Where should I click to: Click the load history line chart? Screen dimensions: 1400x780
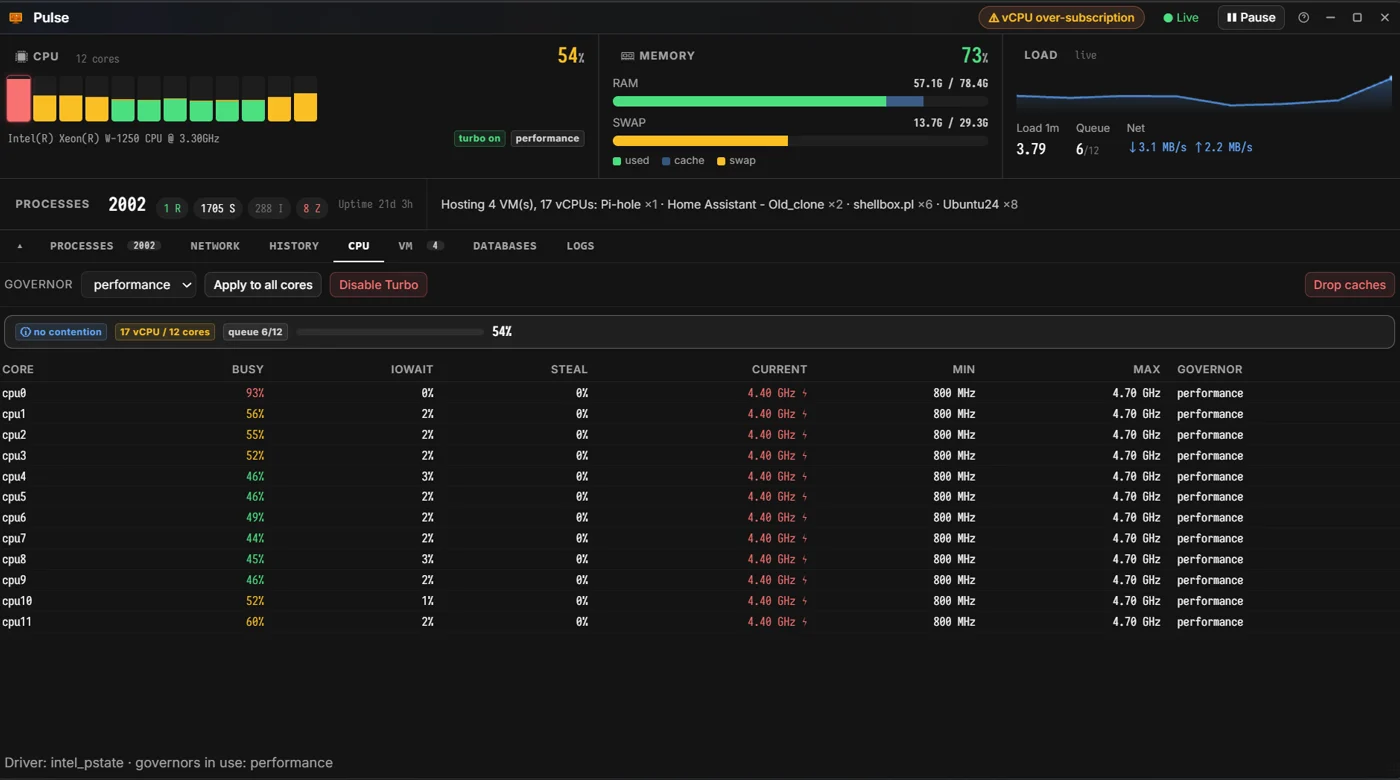pos(1204,93)
